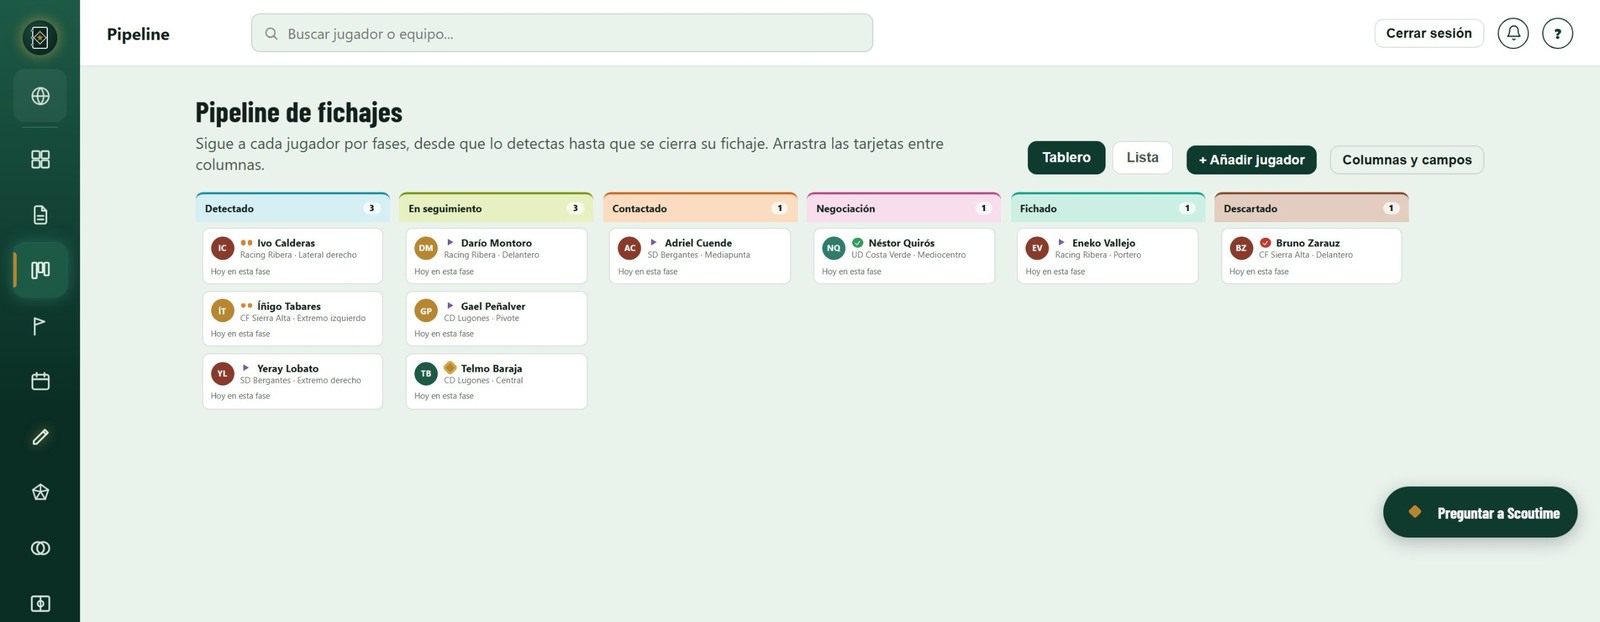Click two orange dots beside Ivo Calderas
1600x622 pixels.
pyautogui.click(x=246, y=243)
